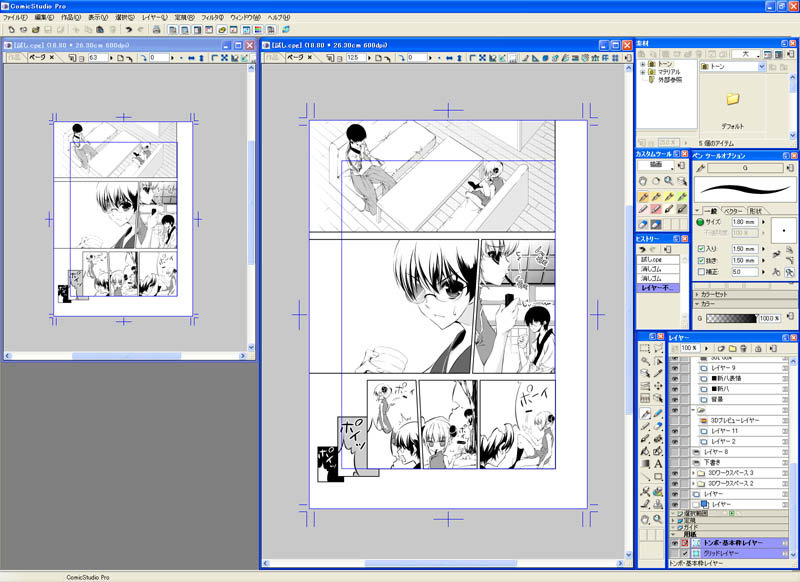800x582 pixels.
Task: Expand the マテリアル tree node
Action: pos(643,72)
